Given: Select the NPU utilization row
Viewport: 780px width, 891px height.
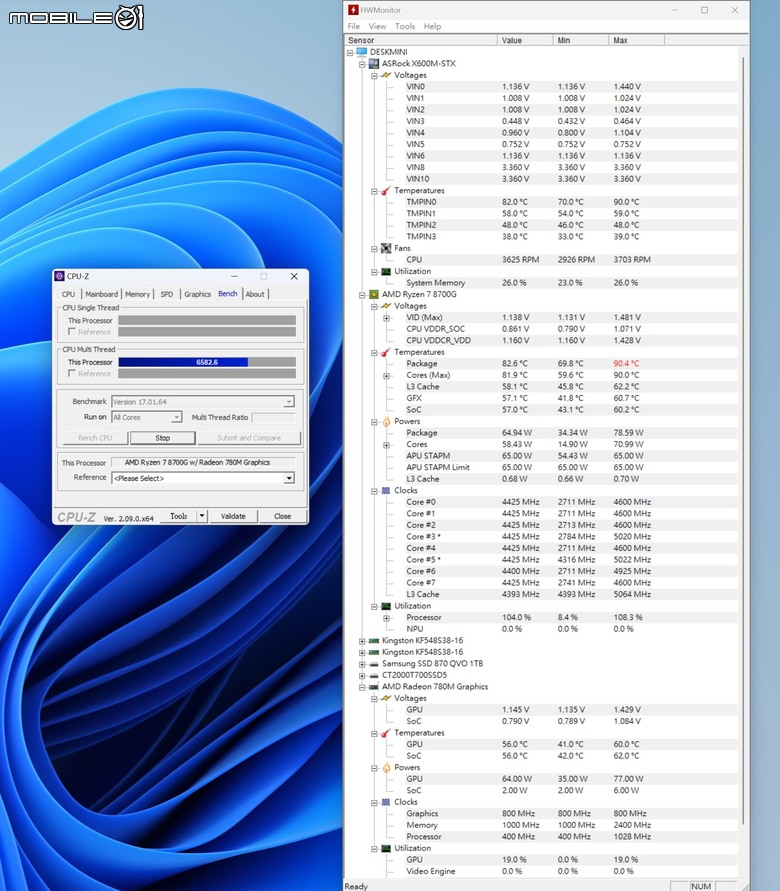Looking at the screenshot, I should pyautogui.click(x=569, y=629).
